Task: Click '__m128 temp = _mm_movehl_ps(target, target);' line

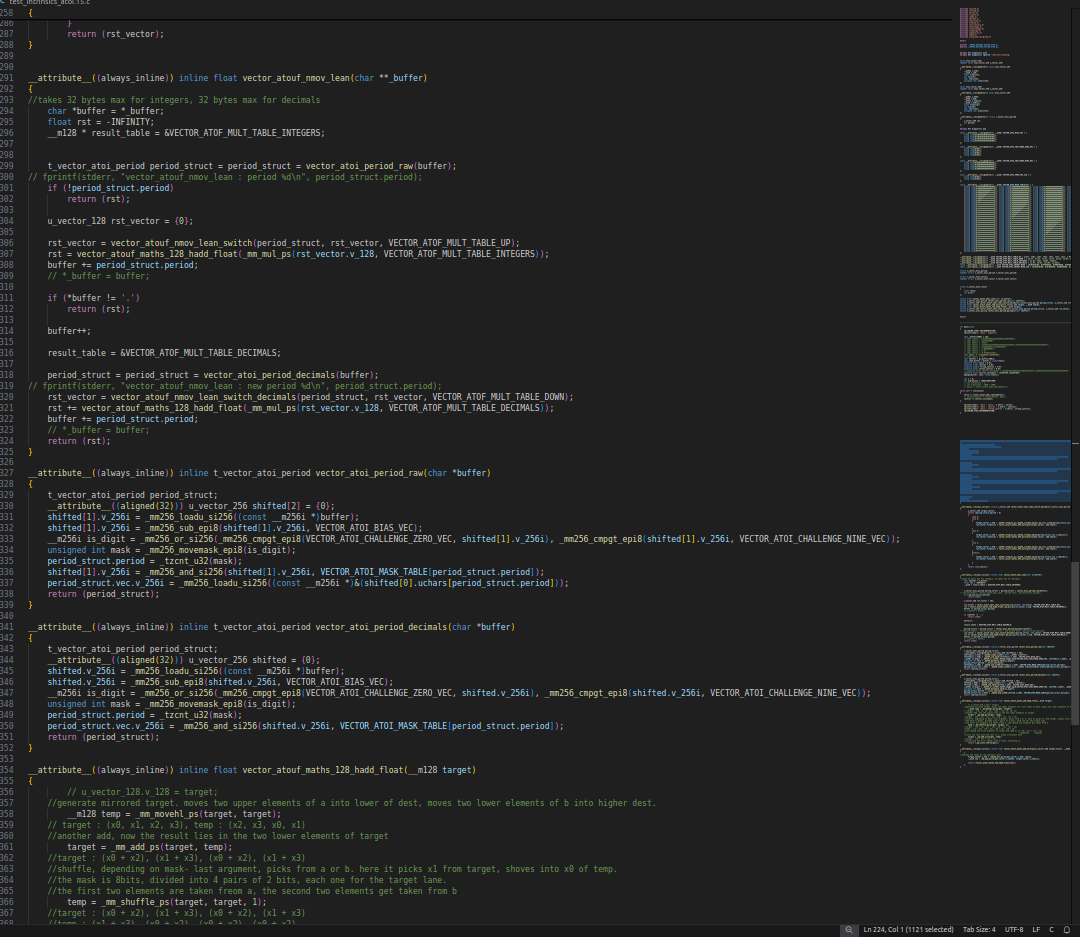Action: pyautogui.click(x=174, y=814)
